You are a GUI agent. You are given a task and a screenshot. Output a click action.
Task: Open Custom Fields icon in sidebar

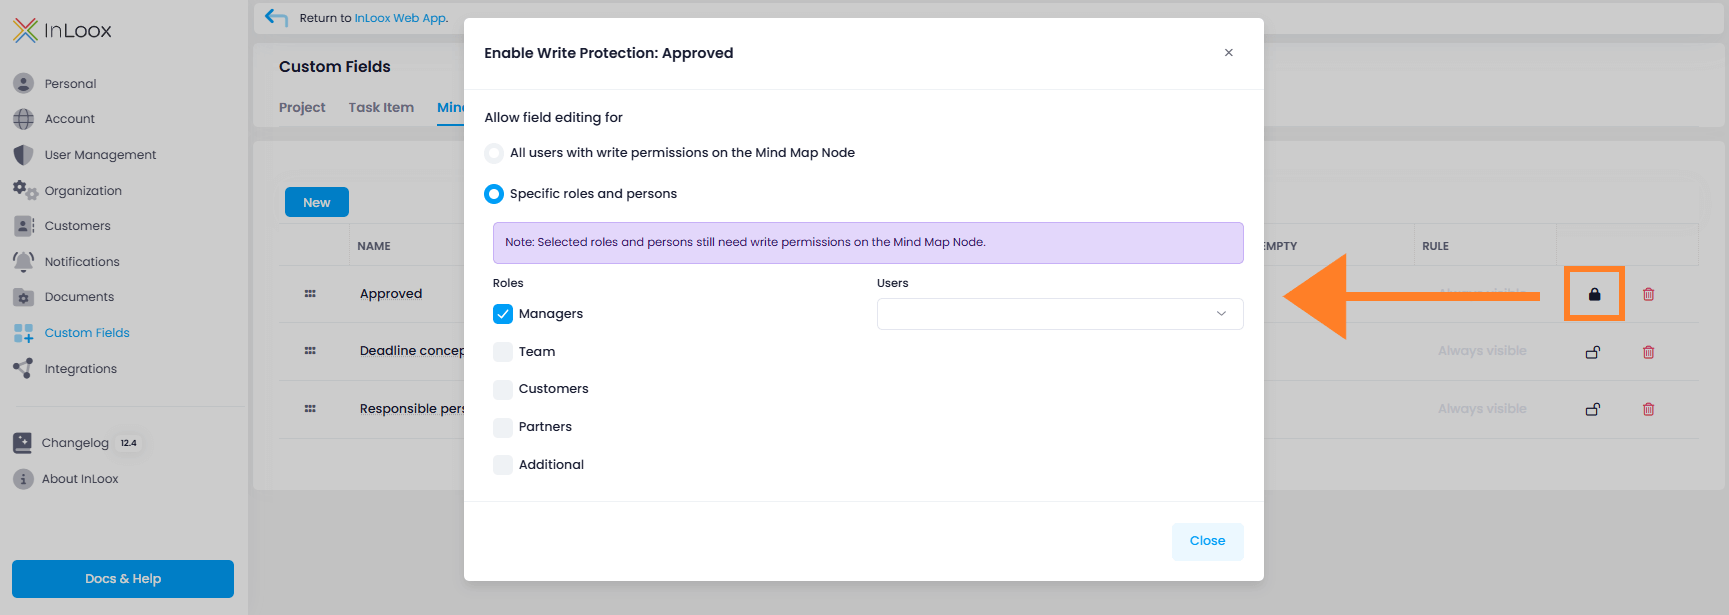coord(24,333)
